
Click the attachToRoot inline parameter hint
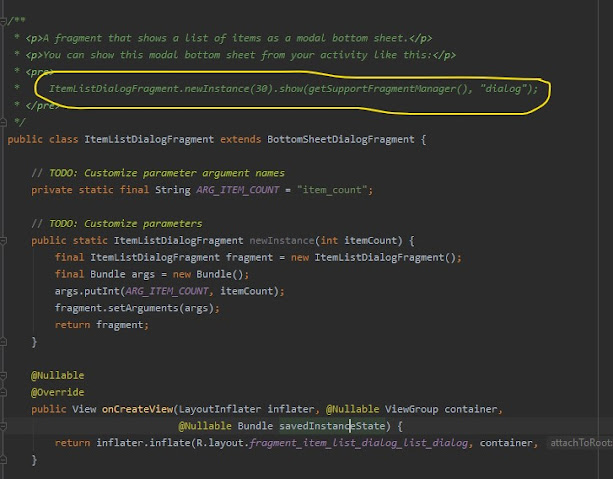(578, 443)
